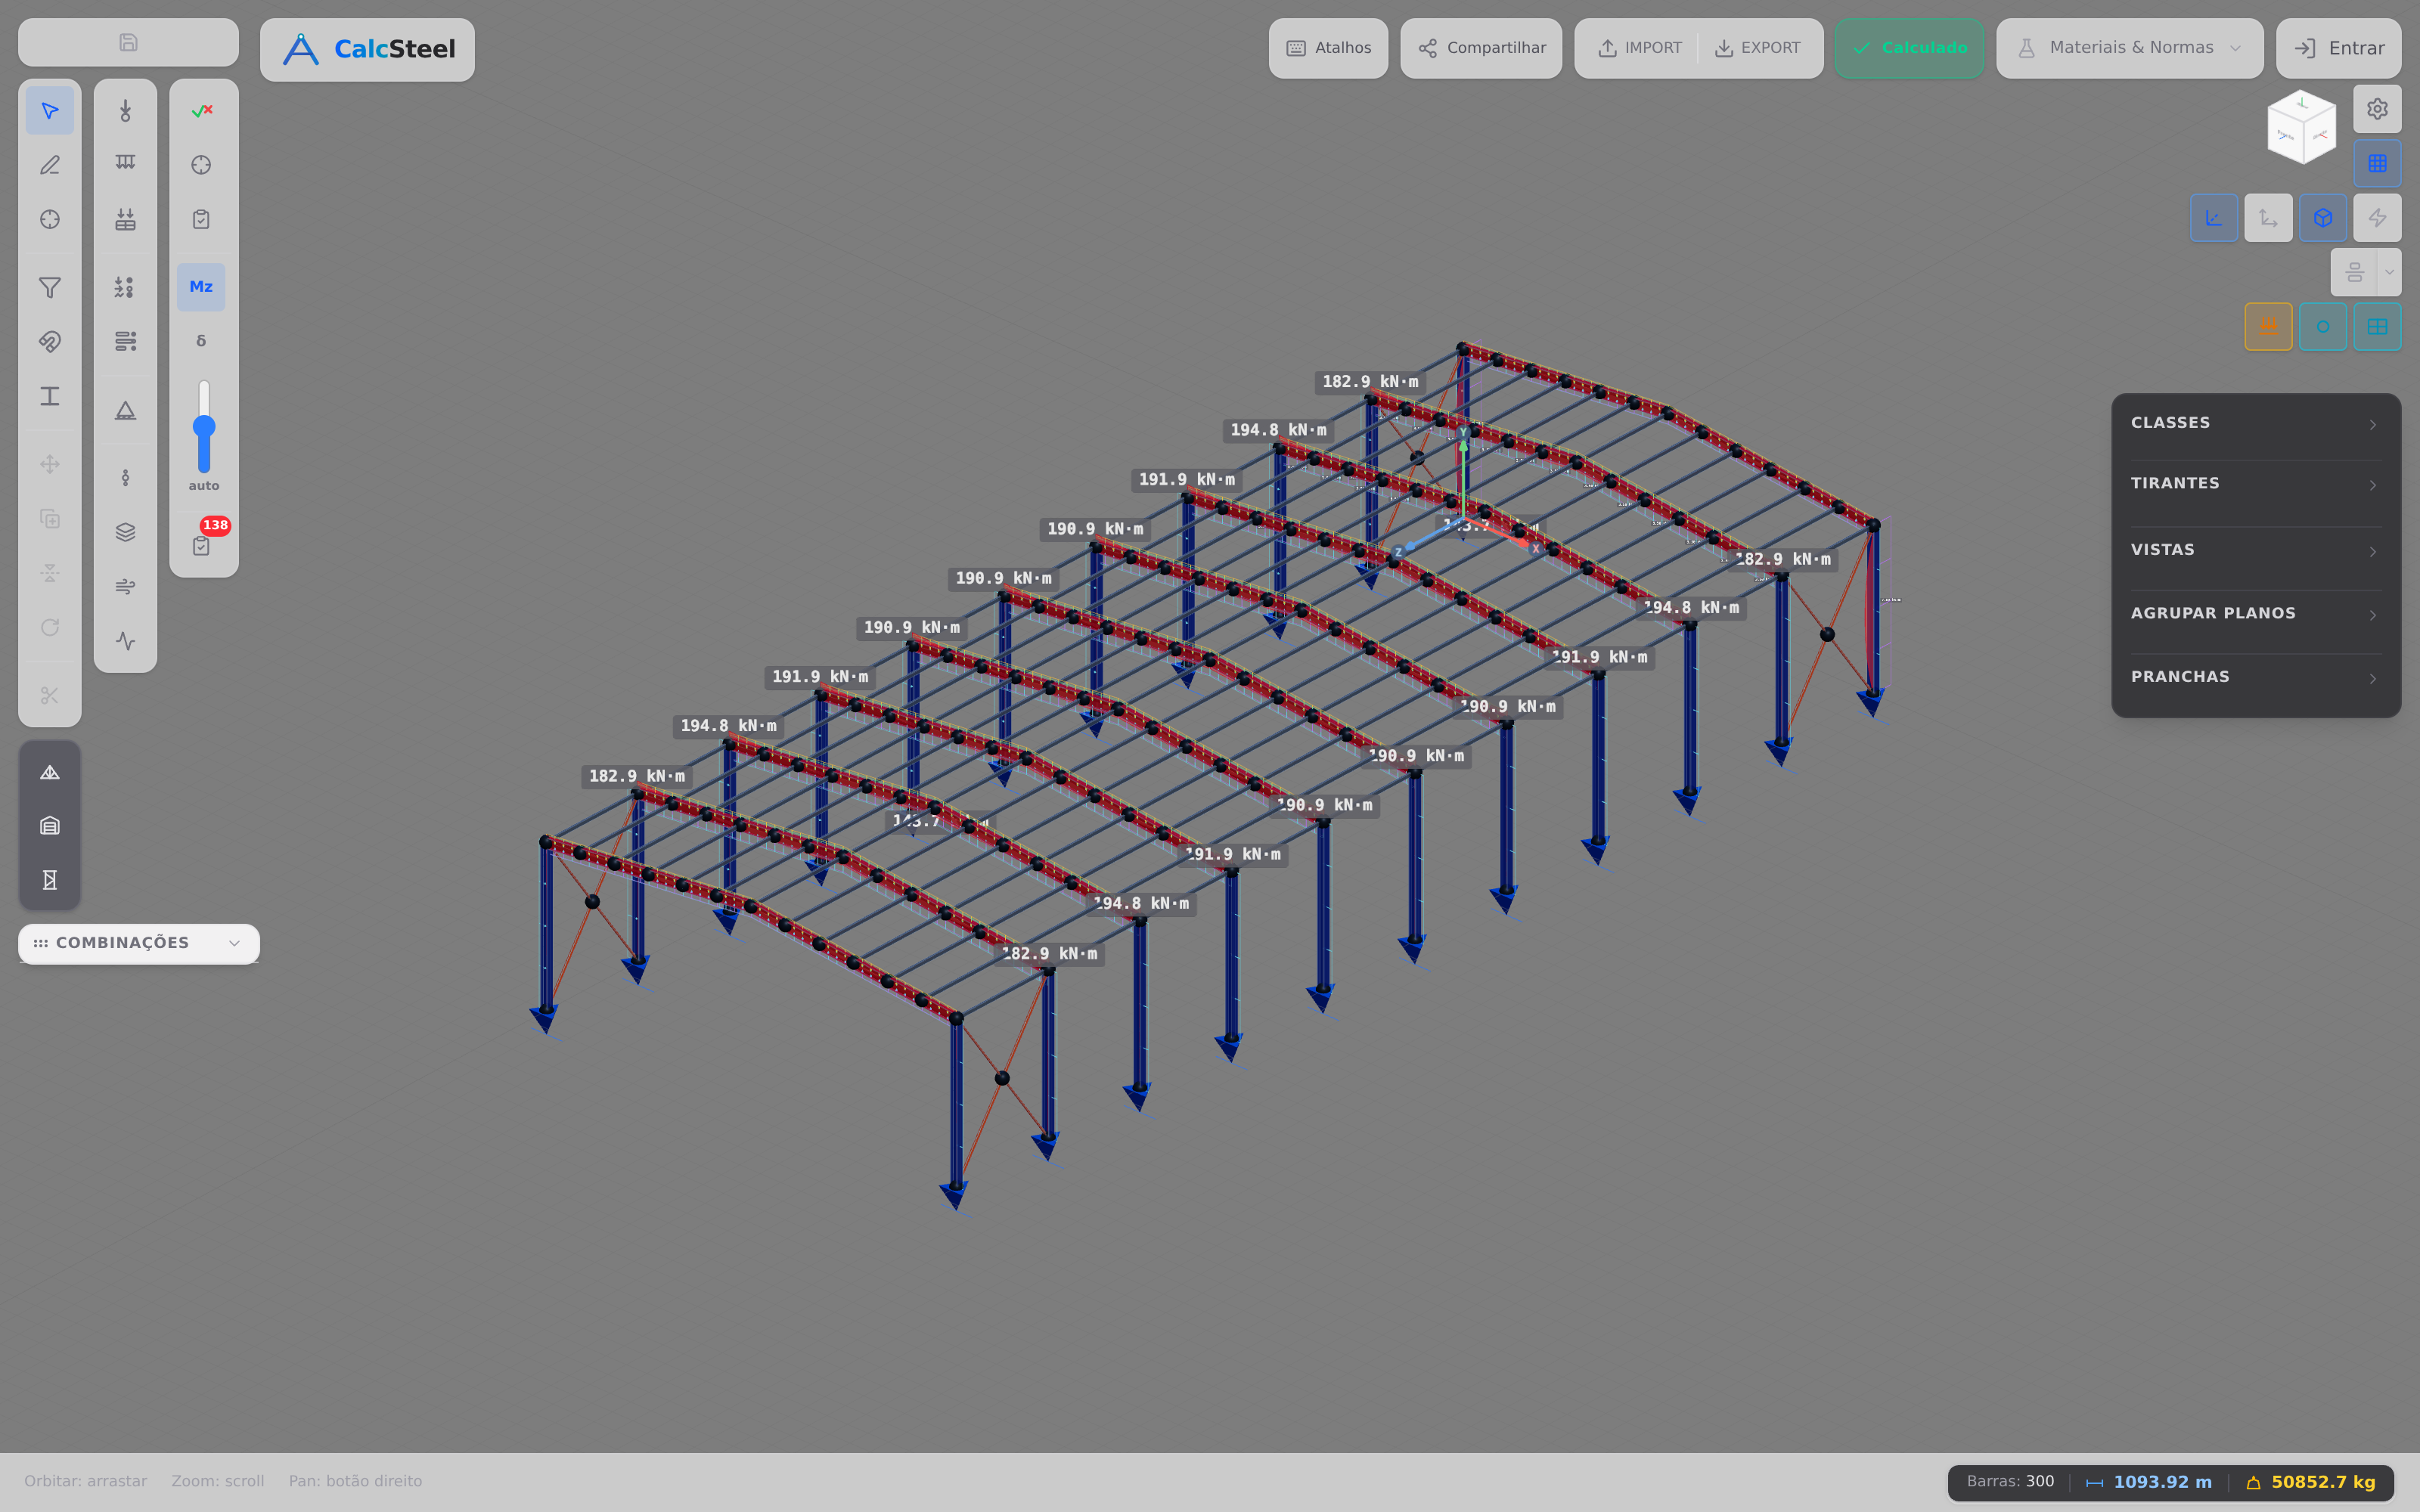This screenshot has width=2420, height=1512.
Task: Click the CalcSteel logo
Action: [367, 49]
